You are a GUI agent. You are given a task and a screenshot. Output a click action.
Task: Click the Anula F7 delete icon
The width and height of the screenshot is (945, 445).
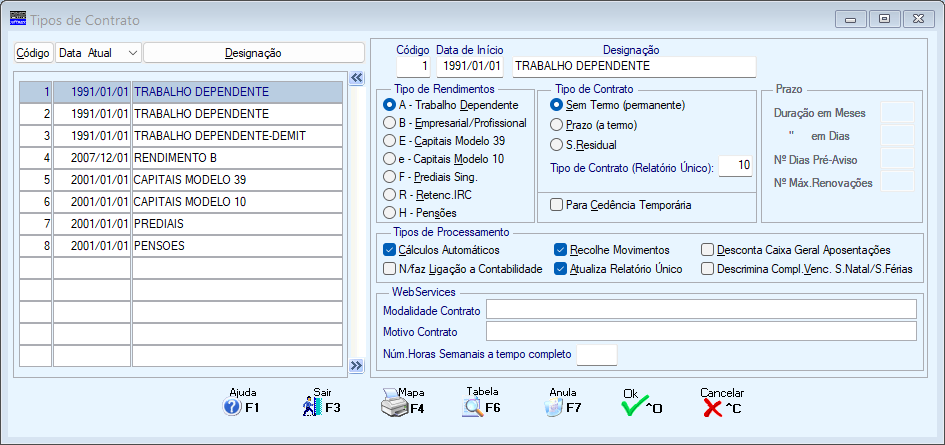tap(553, 408)
